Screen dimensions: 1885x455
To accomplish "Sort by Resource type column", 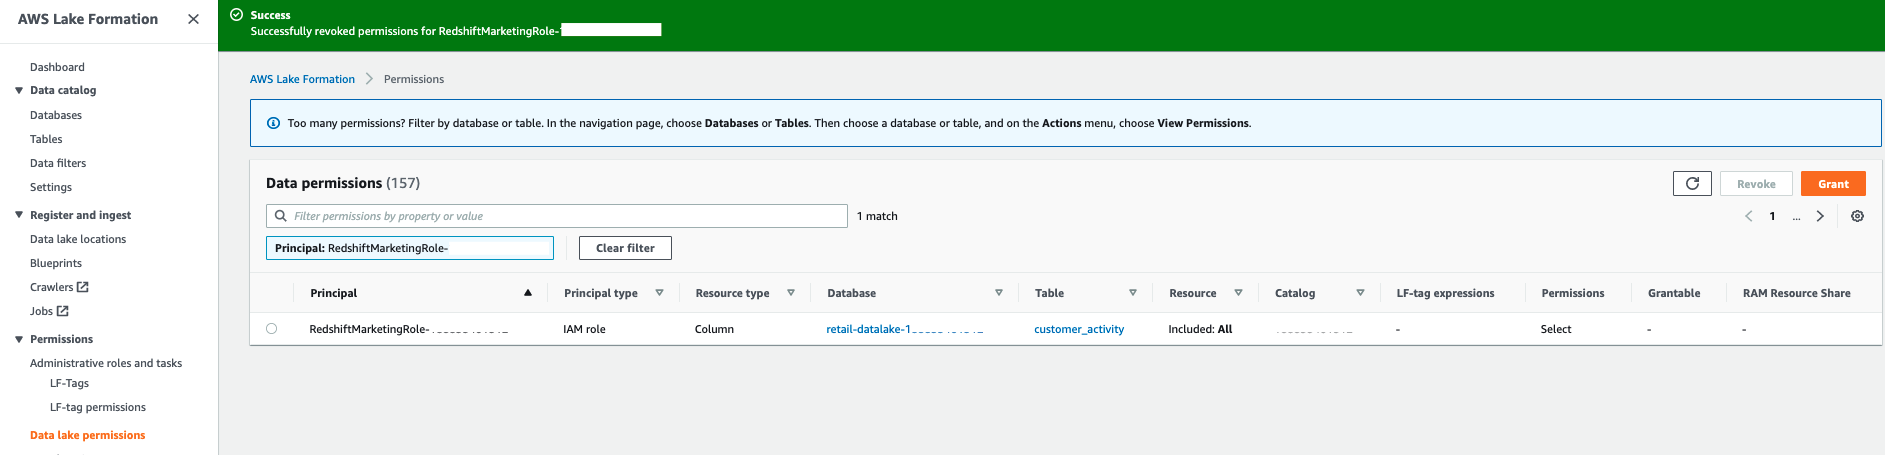I will click(x=791, y=293).
